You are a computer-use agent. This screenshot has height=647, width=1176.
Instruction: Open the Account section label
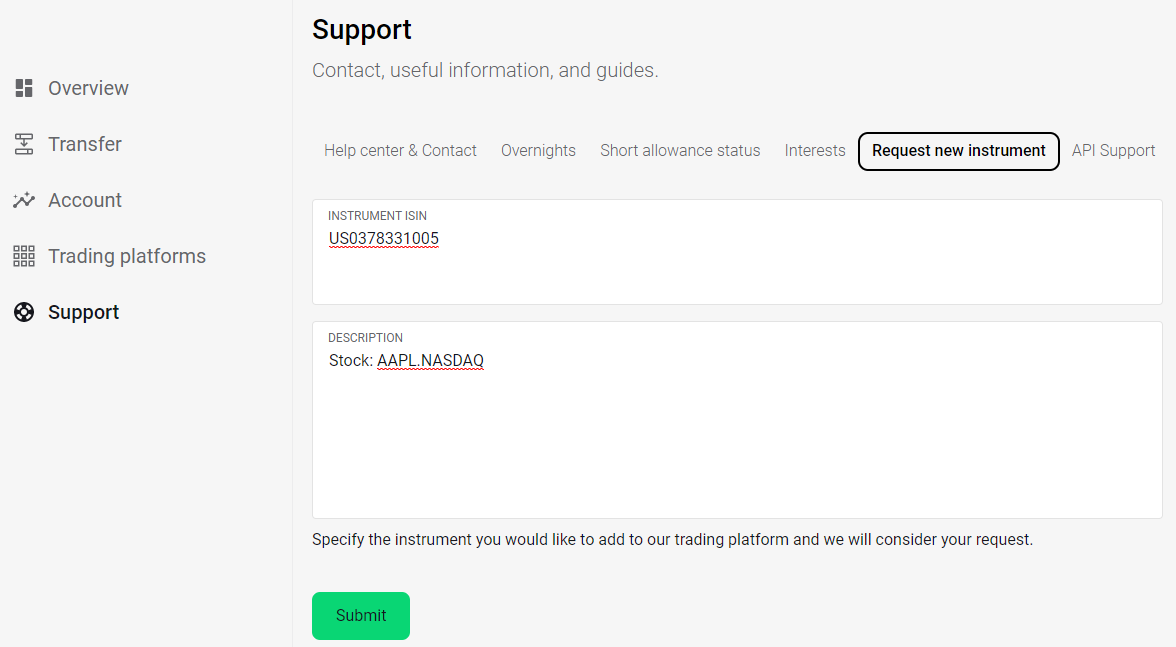[85, 200]
